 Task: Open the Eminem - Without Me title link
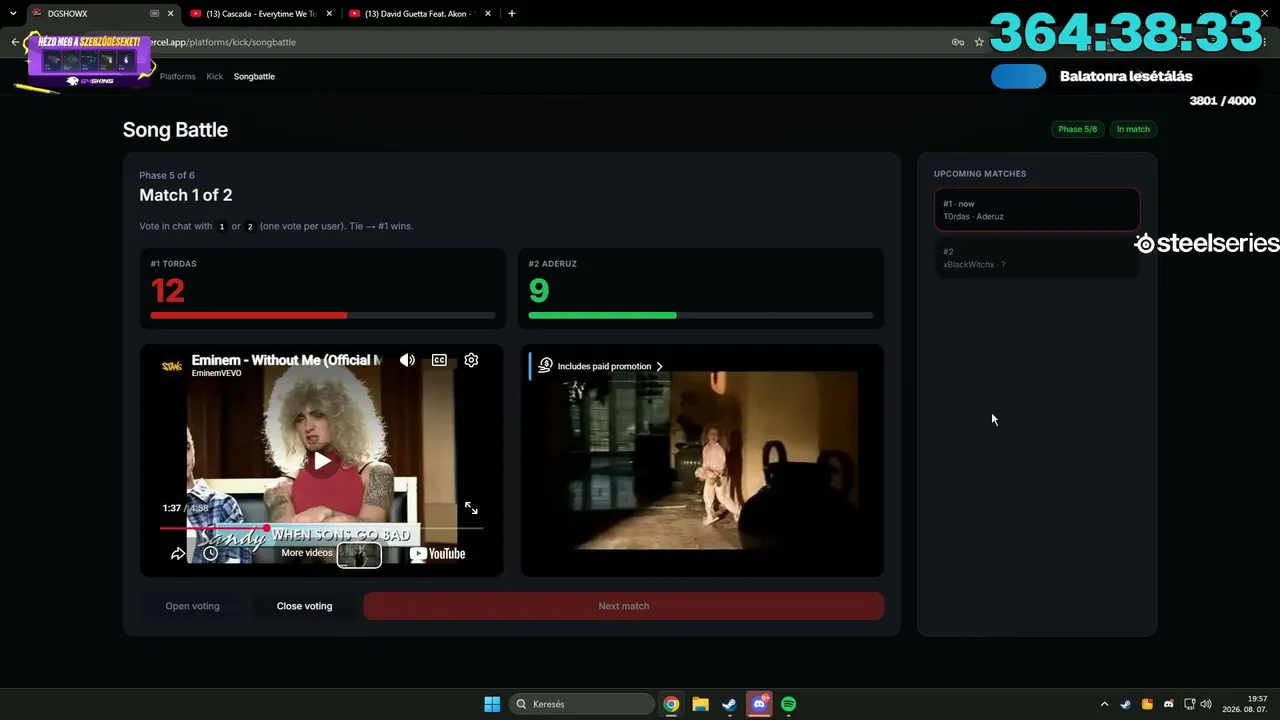pyautogui.click(x=286, y=360)
